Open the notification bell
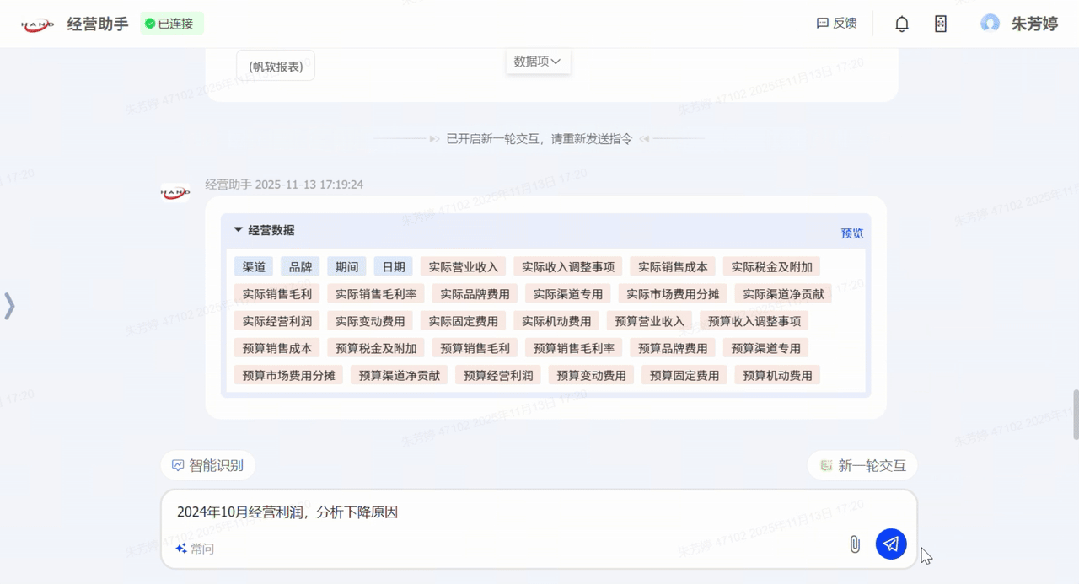This screenshot has width=1079, height=584. click(x=901, y=24)
